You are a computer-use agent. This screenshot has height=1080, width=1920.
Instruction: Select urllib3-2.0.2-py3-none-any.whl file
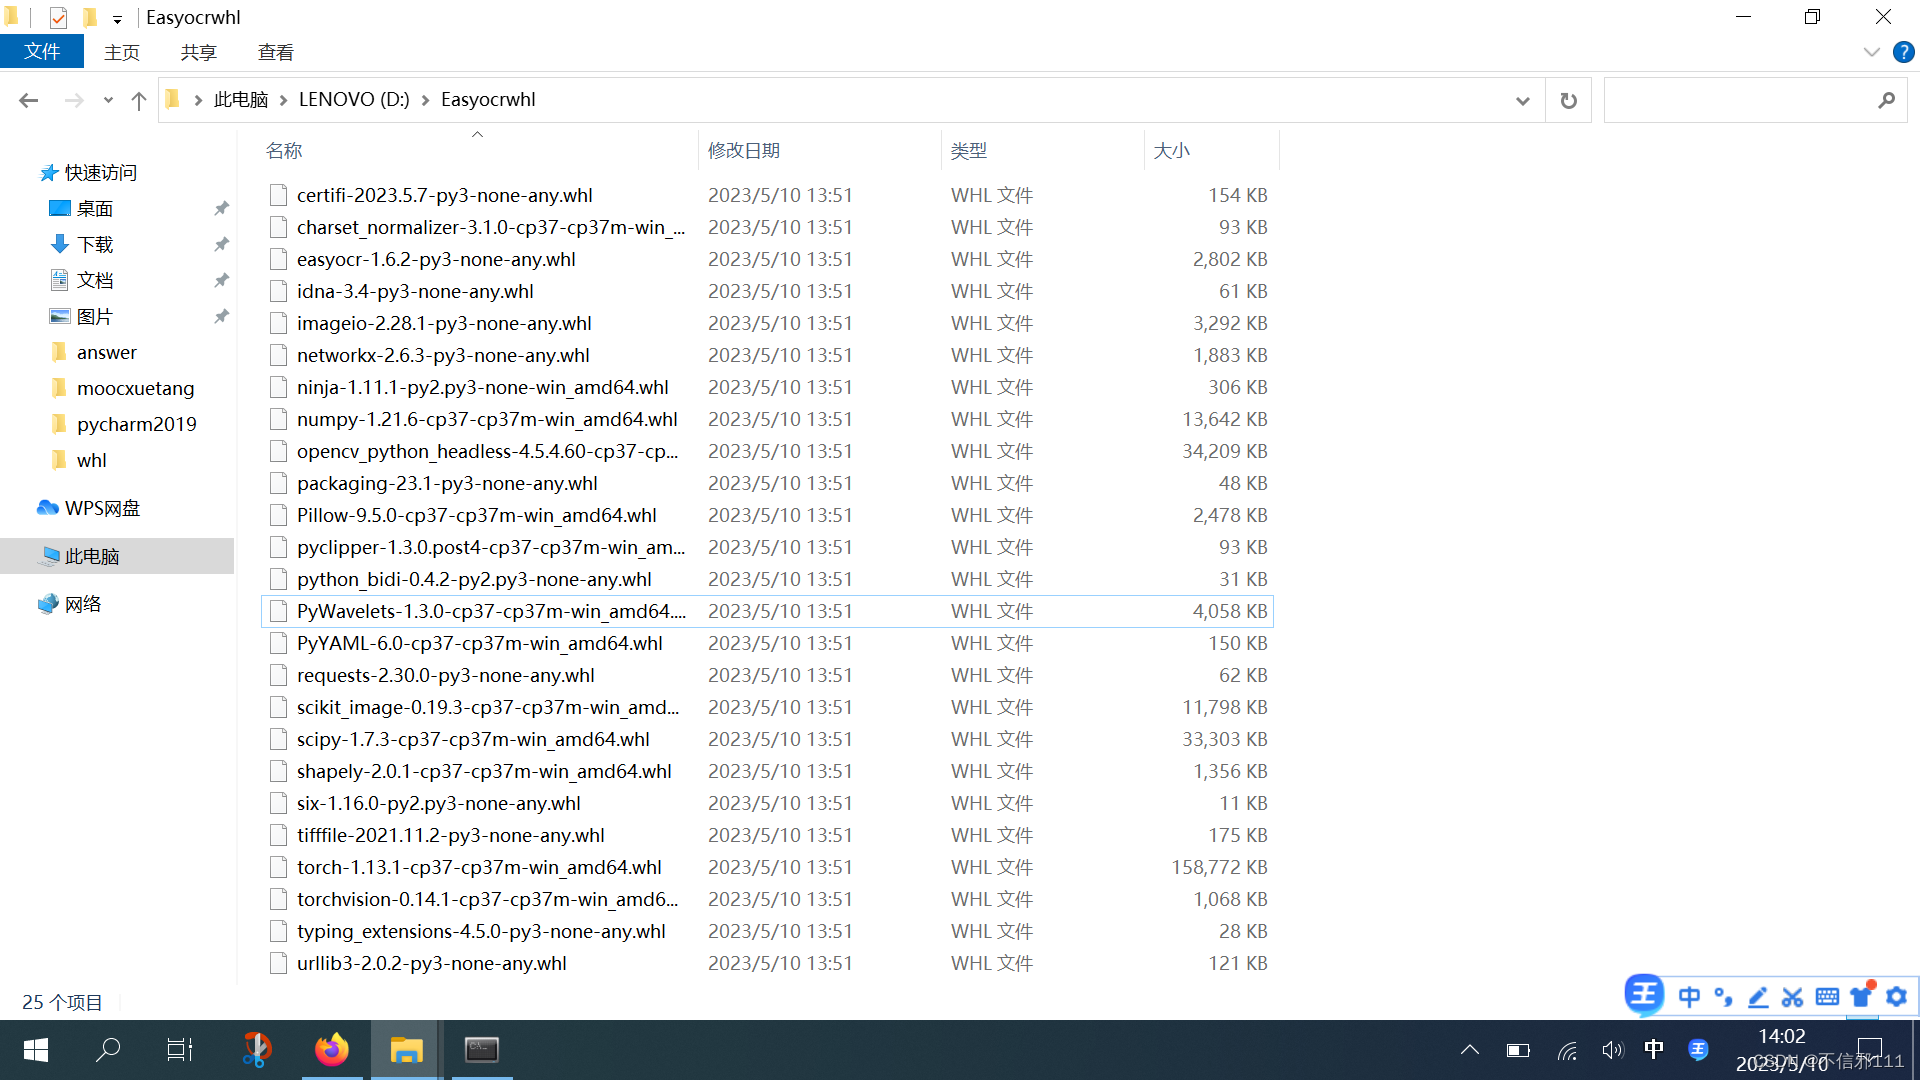point(431,963)
